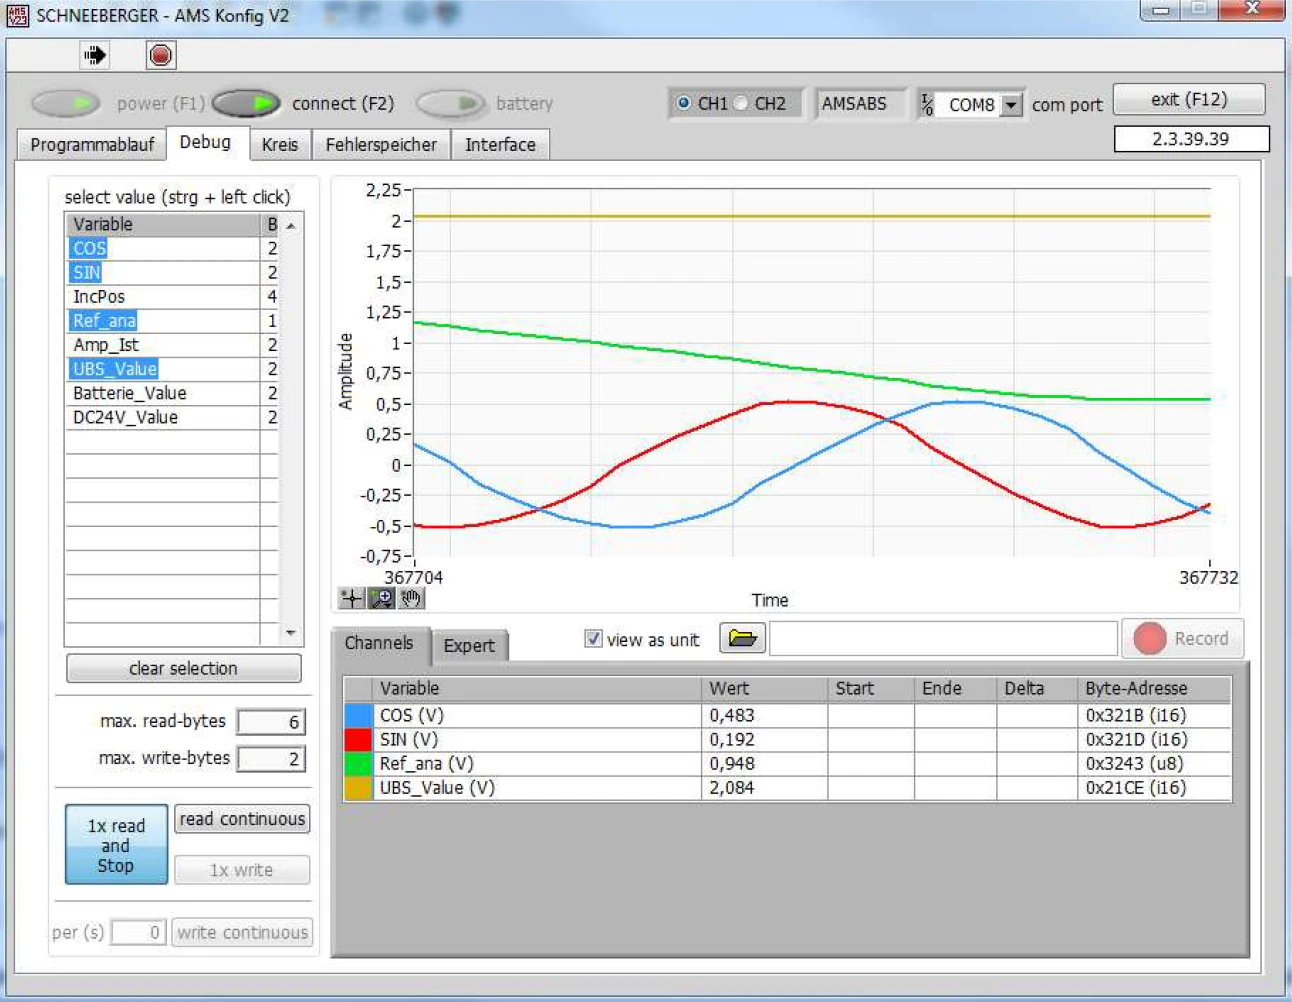Select the CH2 radio button

tap(742, 103)
